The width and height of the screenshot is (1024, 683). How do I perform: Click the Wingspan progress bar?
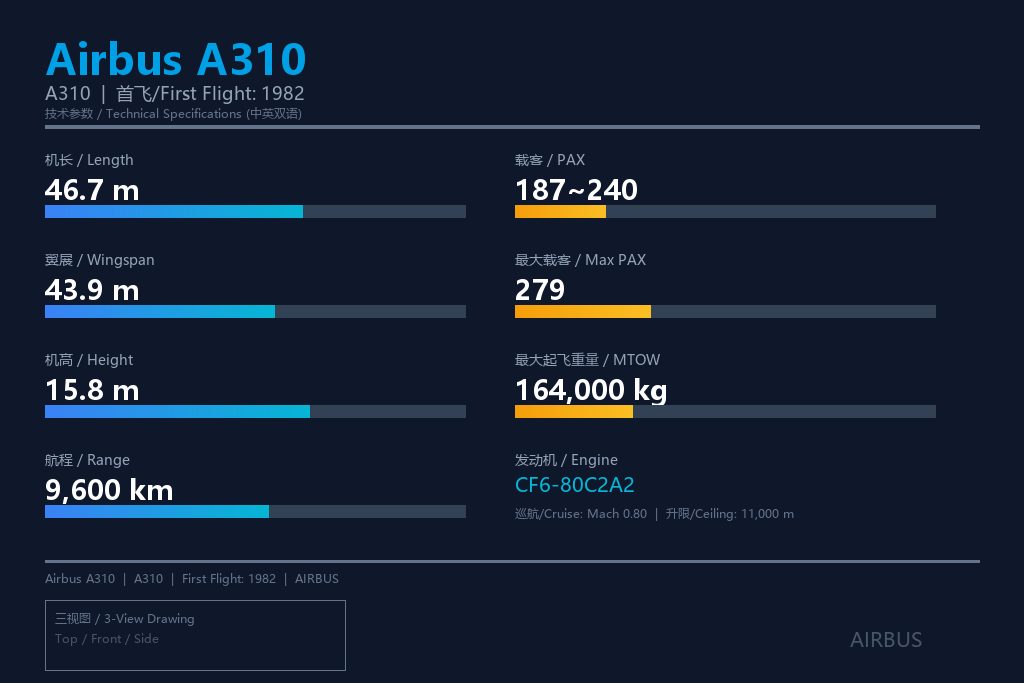click(255, 311)
